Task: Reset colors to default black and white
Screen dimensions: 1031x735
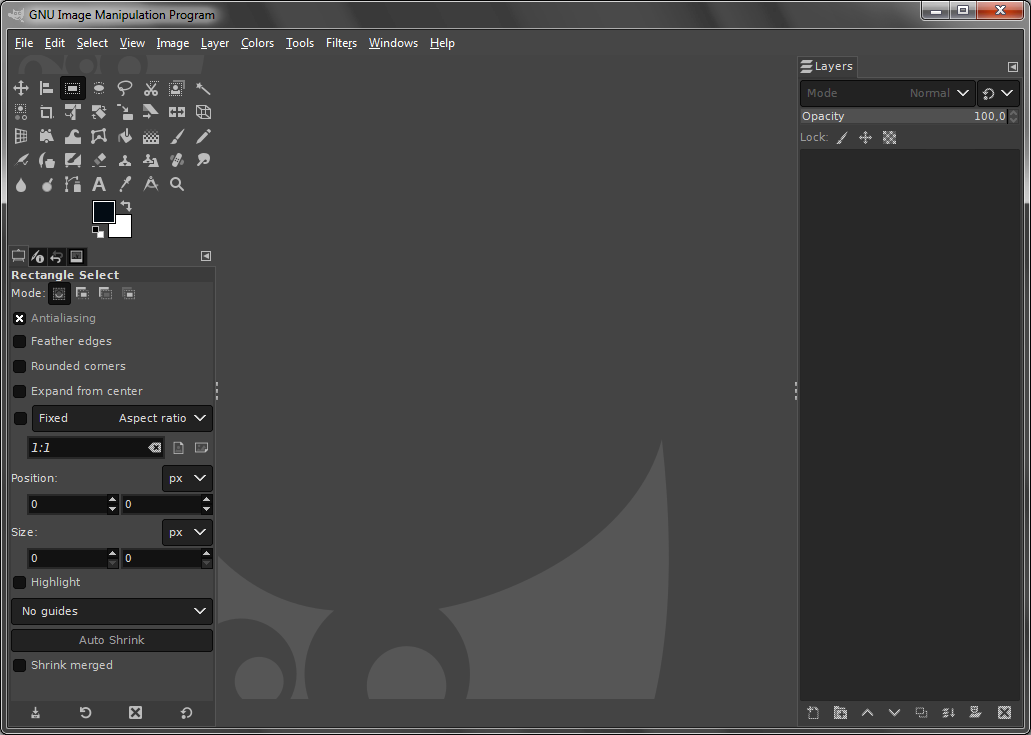Action: [x=97, y=231]
